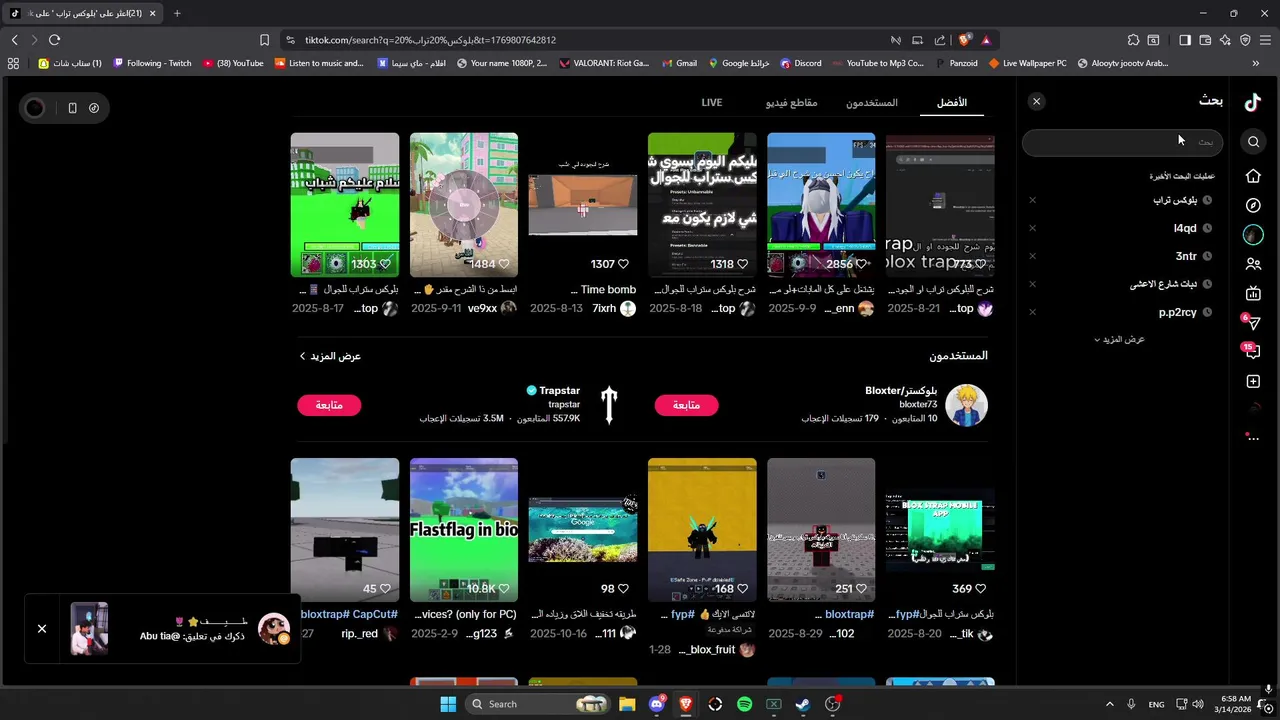
Task: Remove 'l4qd' from recent searches
Action: 1033,228
